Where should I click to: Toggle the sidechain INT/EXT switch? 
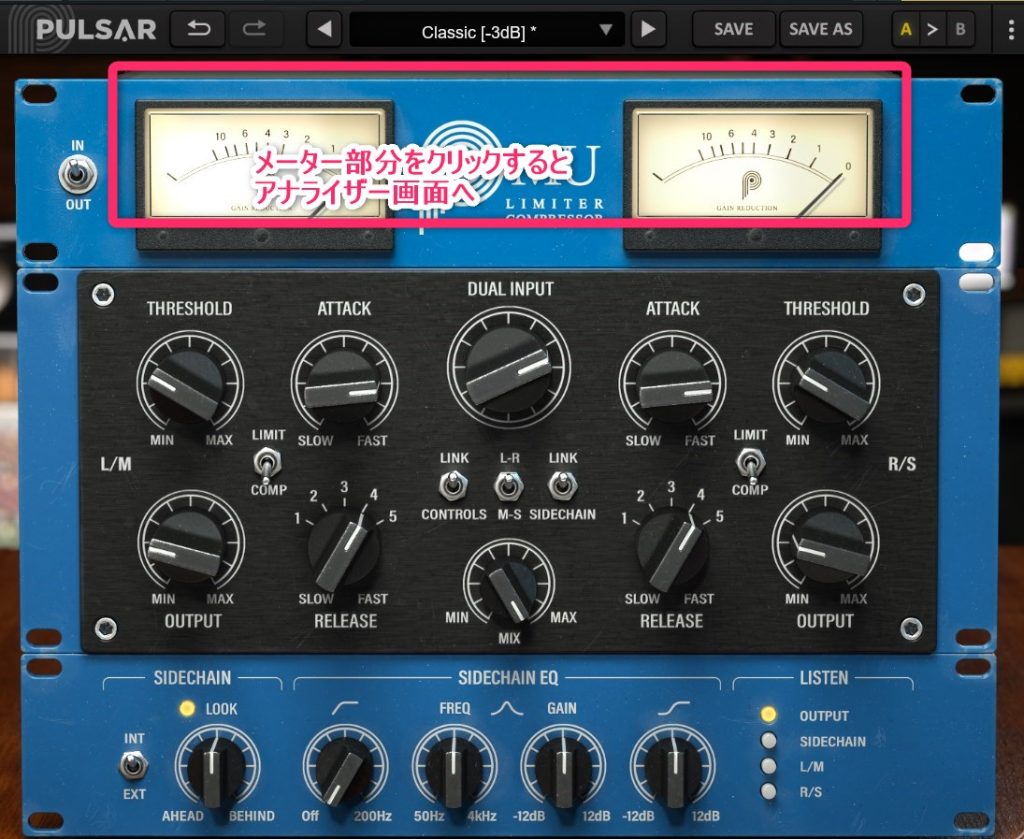(x=133, y=767)
